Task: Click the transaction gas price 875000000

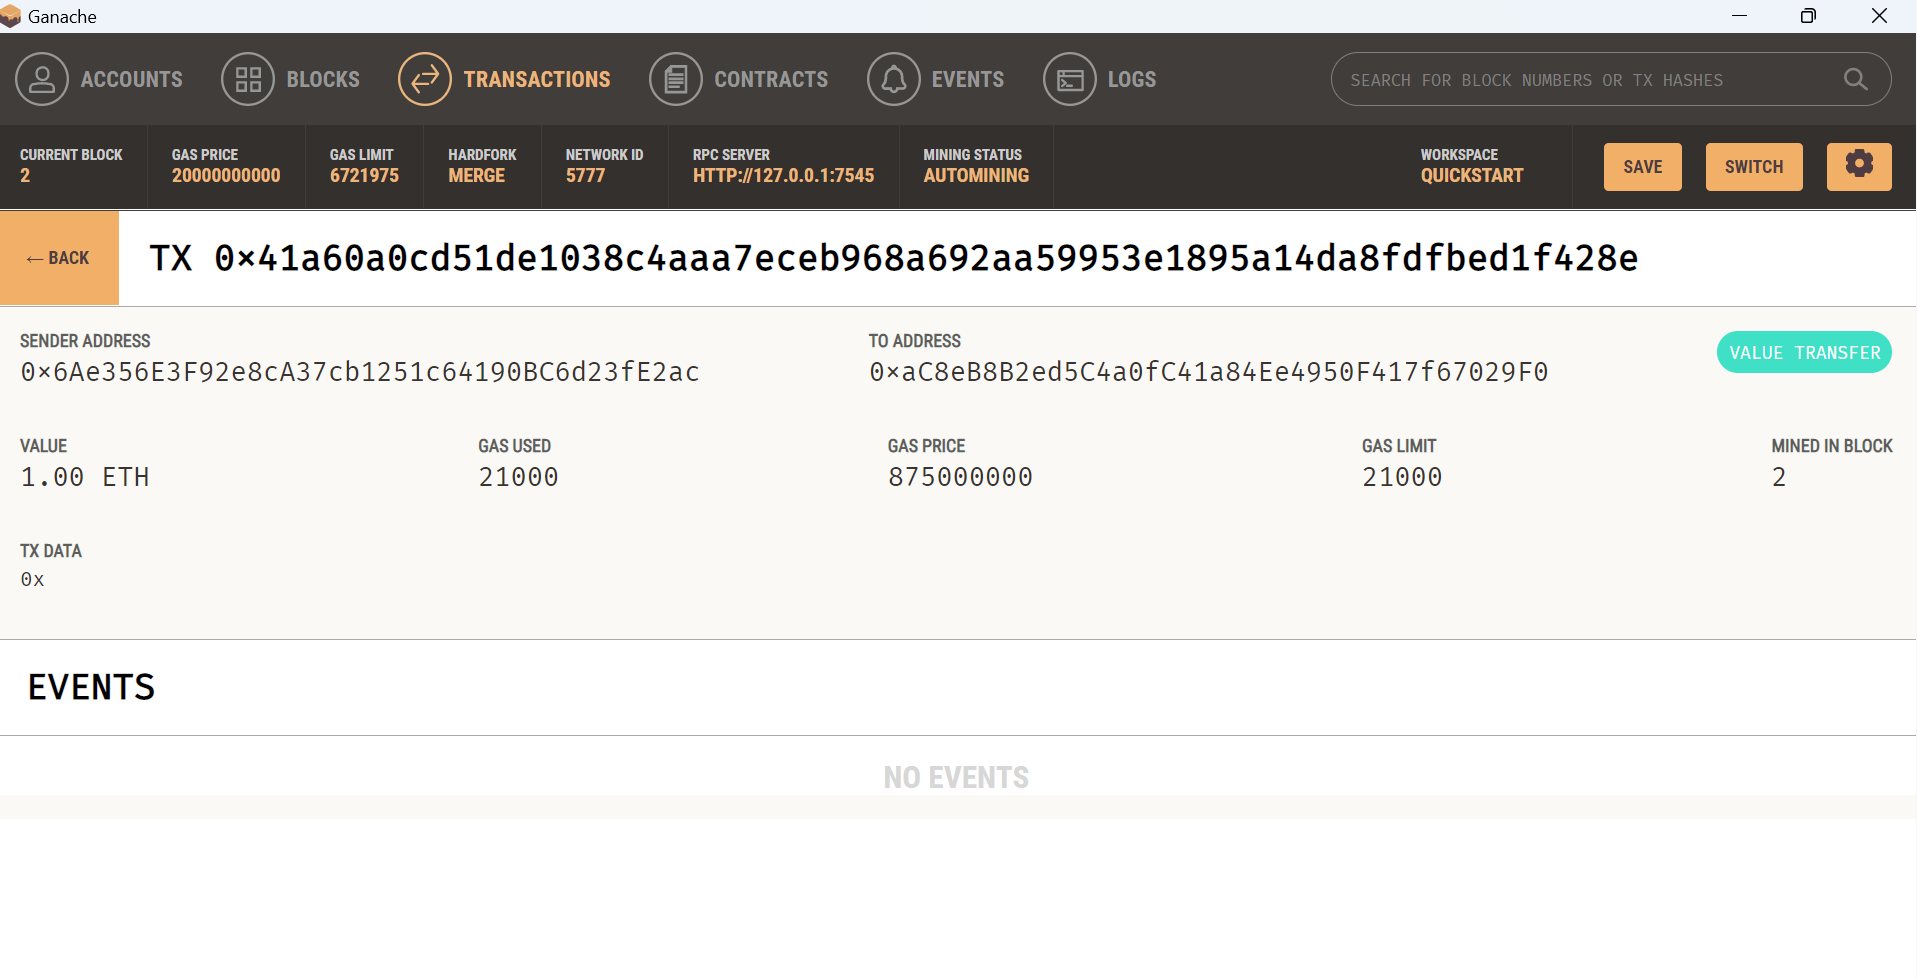Action: (x=960, y=477)
